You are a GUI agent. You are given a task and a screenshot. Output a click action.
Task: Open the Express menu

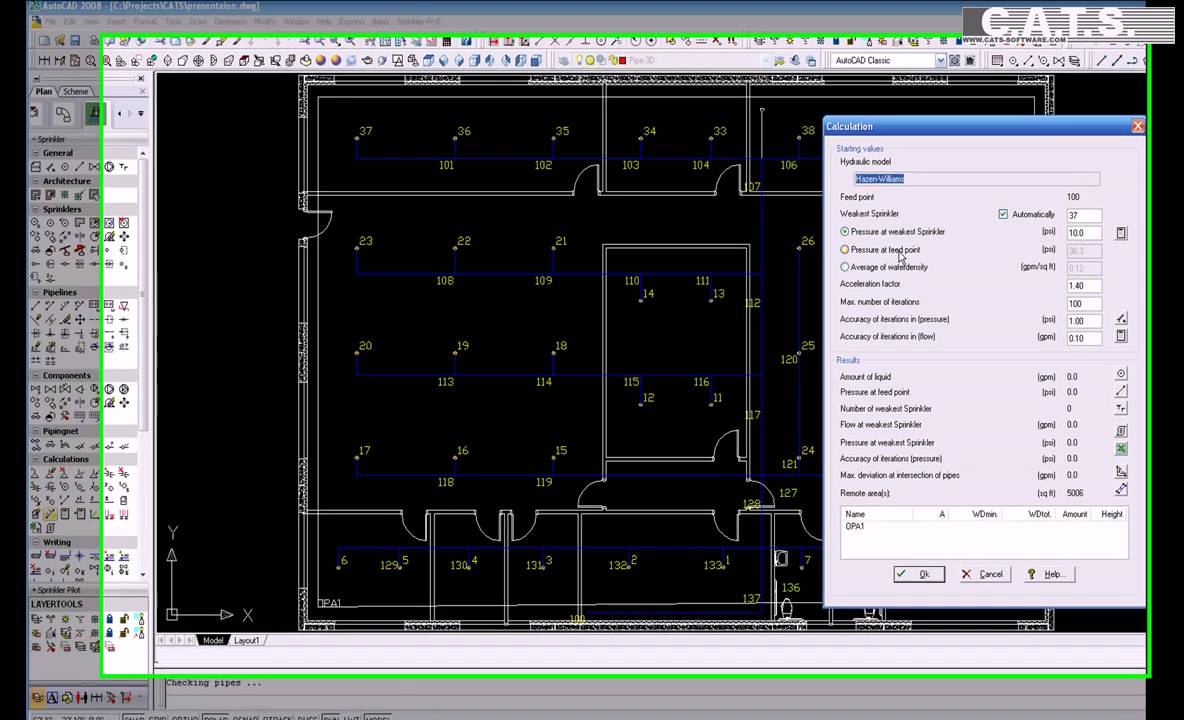[x=351, y=22]
